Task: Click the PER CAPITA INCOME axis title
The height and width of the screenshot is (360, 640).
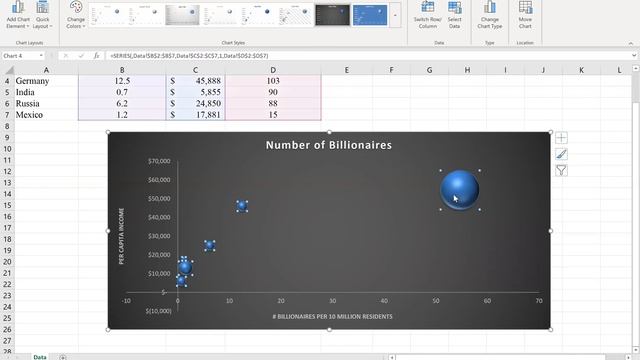Action: click(121, 236)
